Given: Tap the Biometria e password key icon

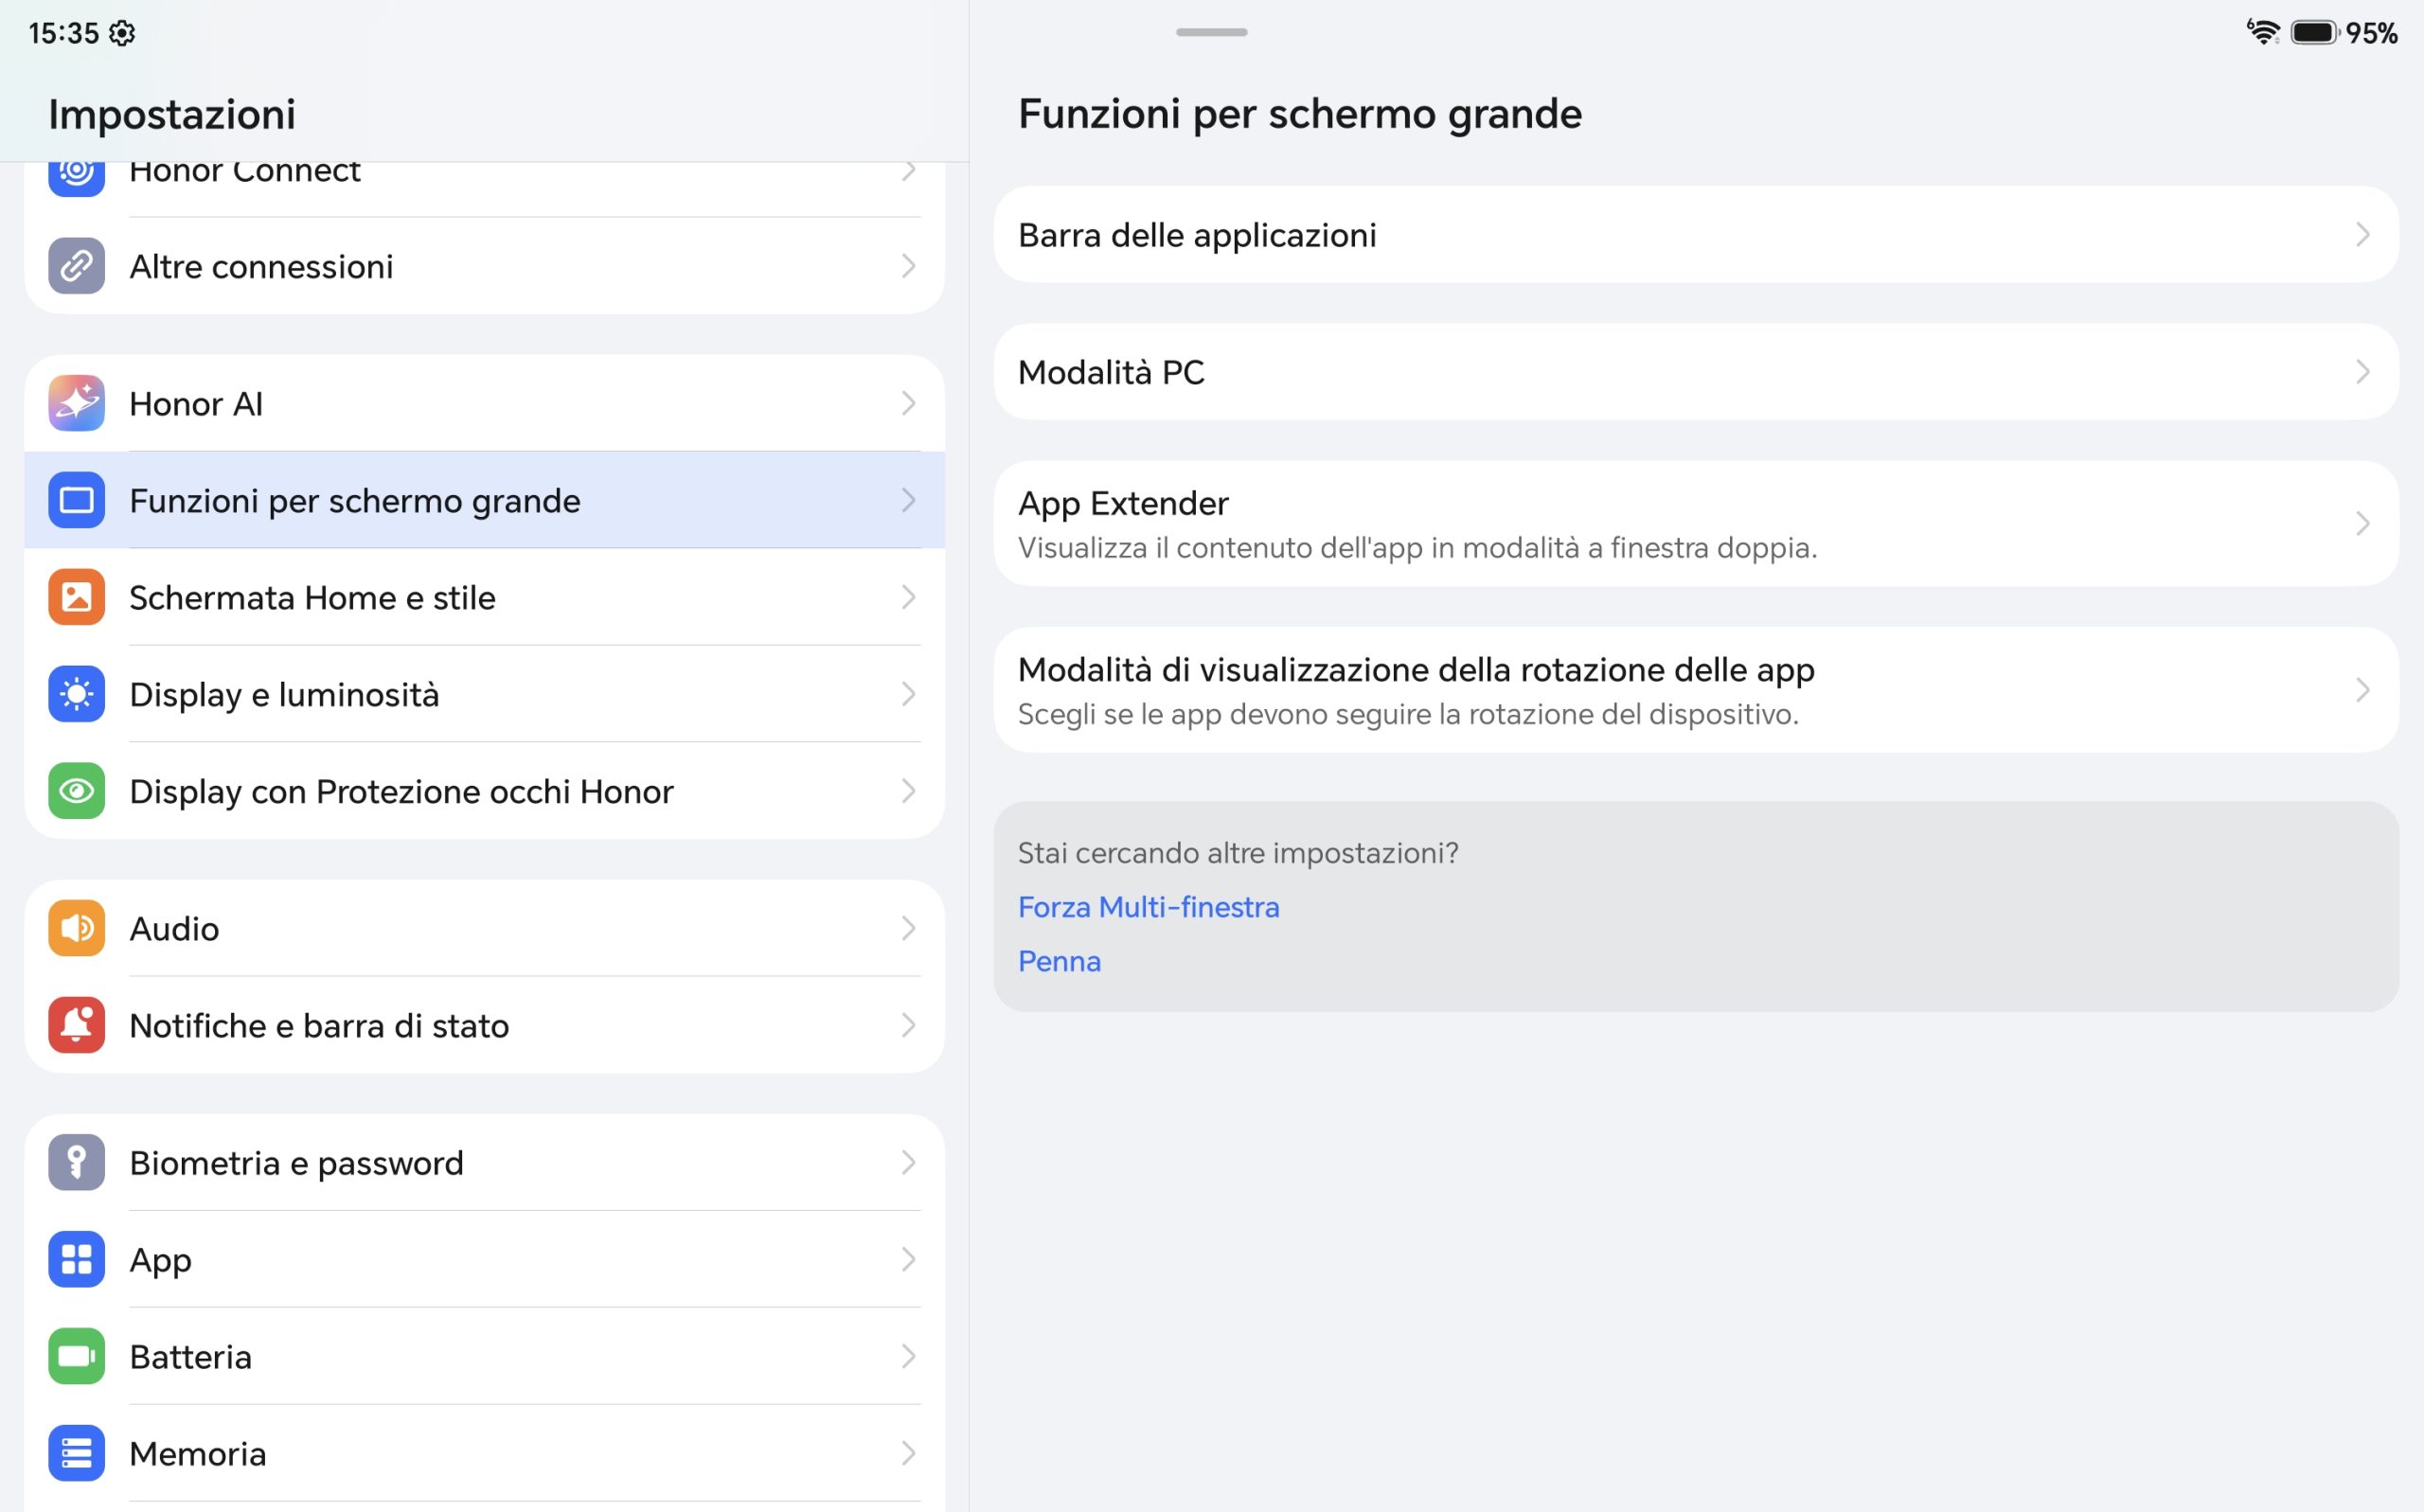Looking at the screenshot, I should pos(76,1162).
